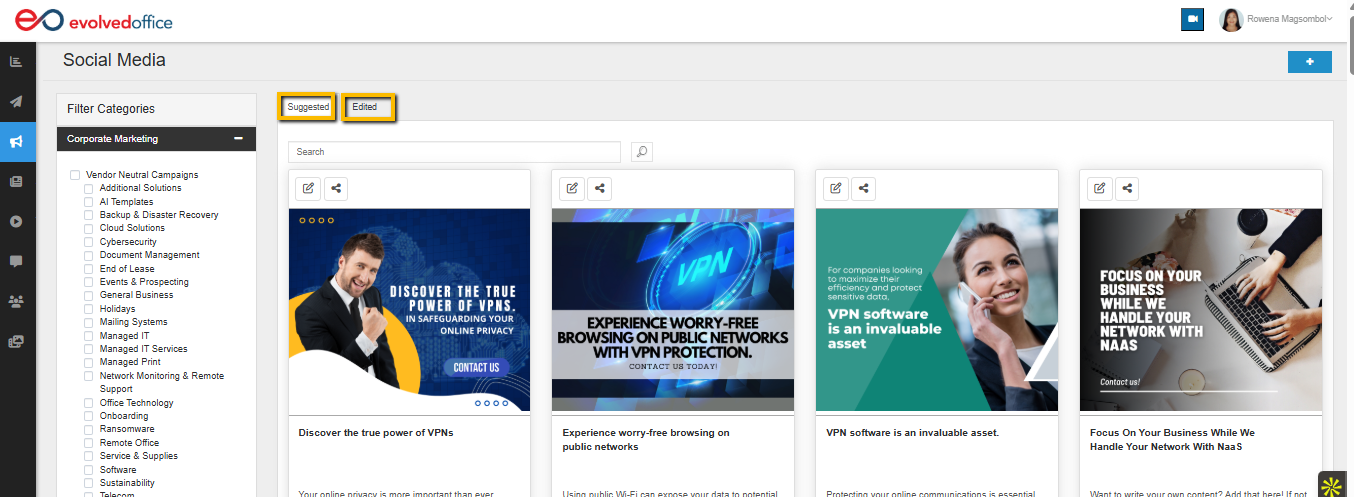The image size is (1354, 497).
Task: Click the video camera icon in header
Action: coord(1192,19)
